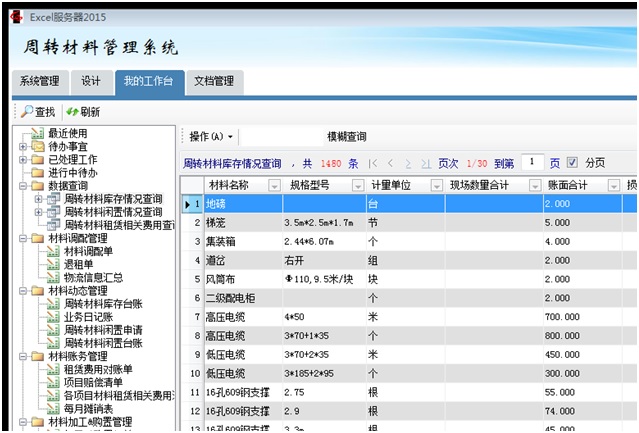Click the 查找 search magnifier icon
Image resolution: width=639 pixels, height=433 pixels.
coord(26,112)
